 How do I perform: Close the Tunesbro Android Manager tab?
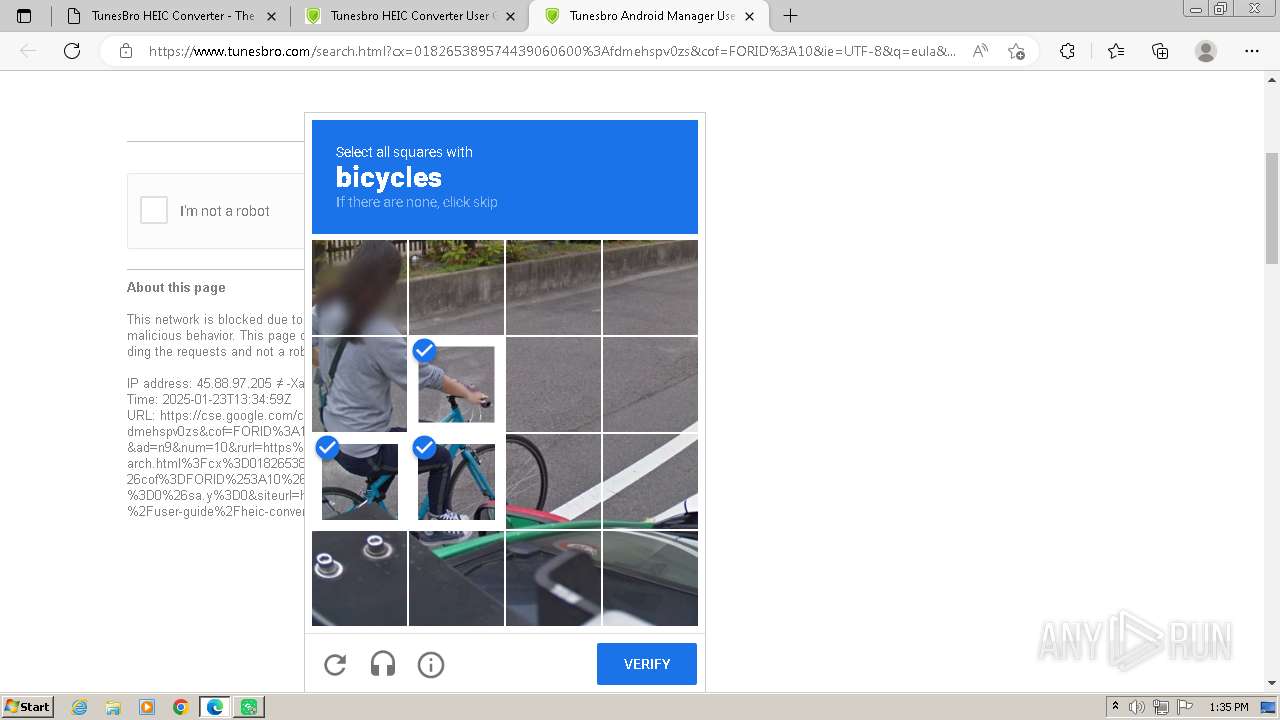pyautogui.click(x=750, y=16)
